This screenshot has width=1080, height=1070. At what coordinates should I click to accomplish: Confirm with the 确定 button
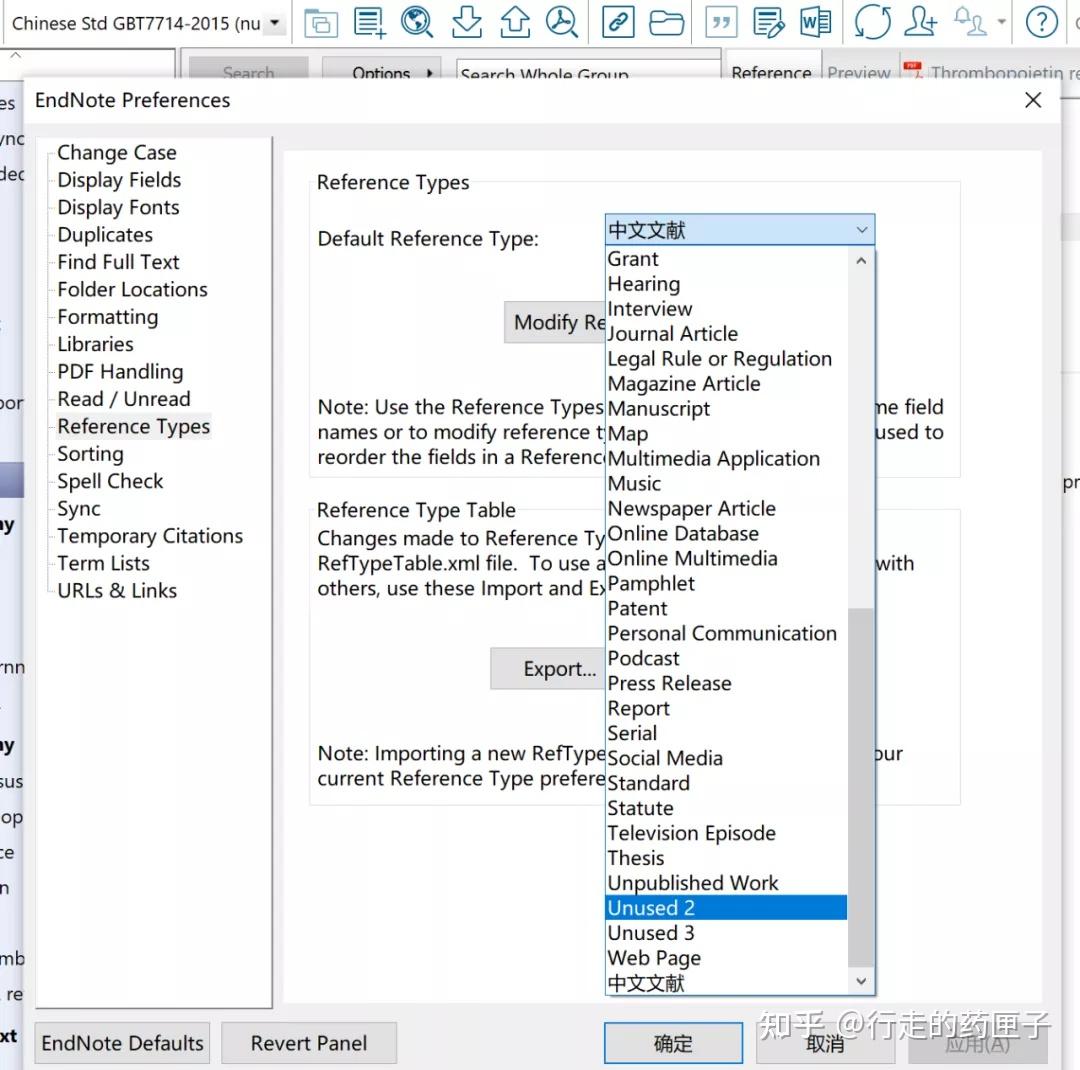point(673,1043)
